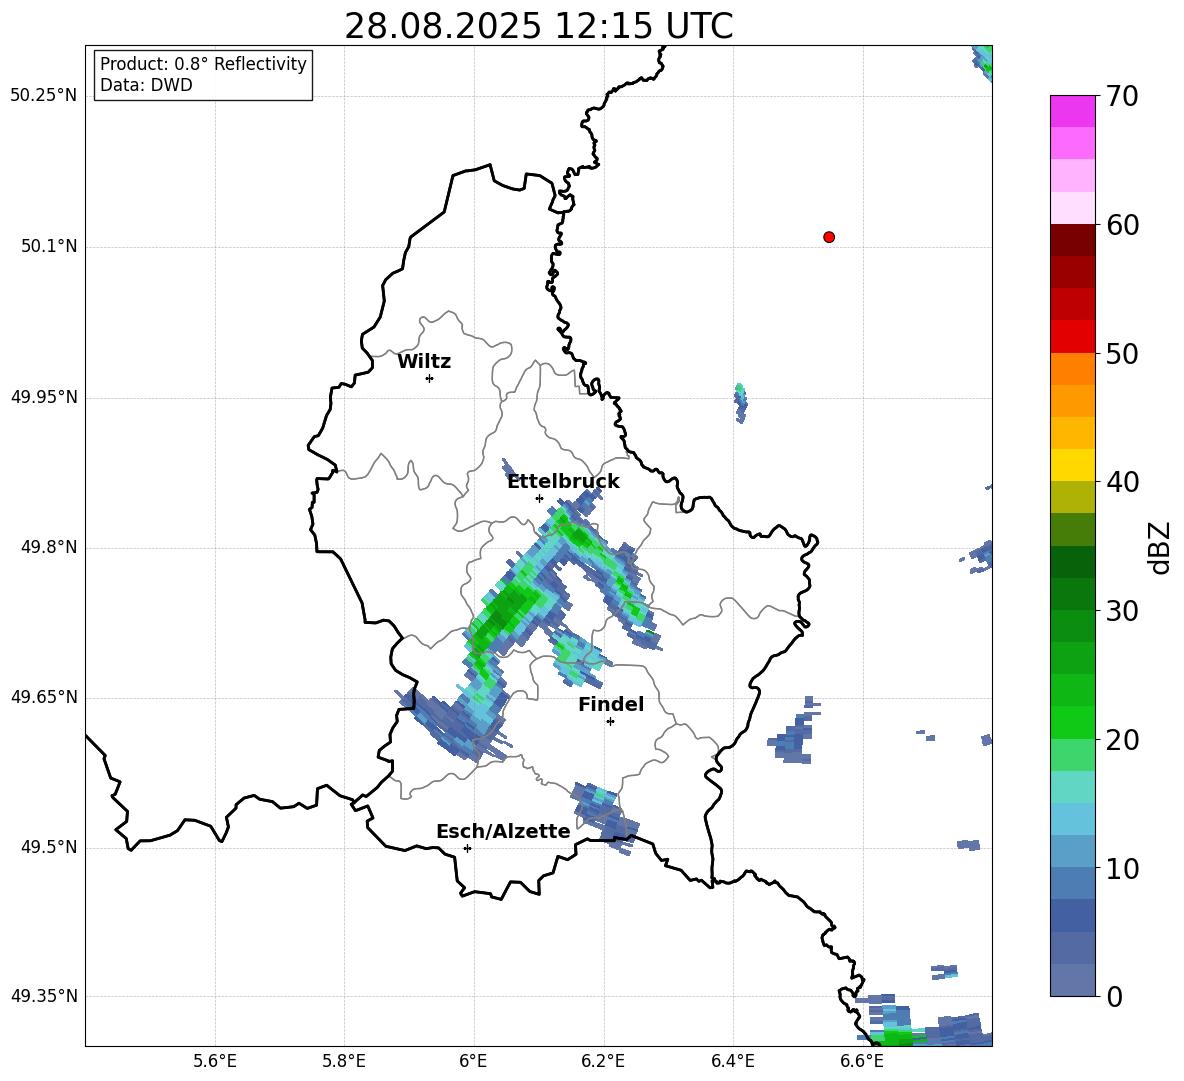Click the red radar site dot
This screenshot has width=1184, height=1081.
tap(828, 237)
